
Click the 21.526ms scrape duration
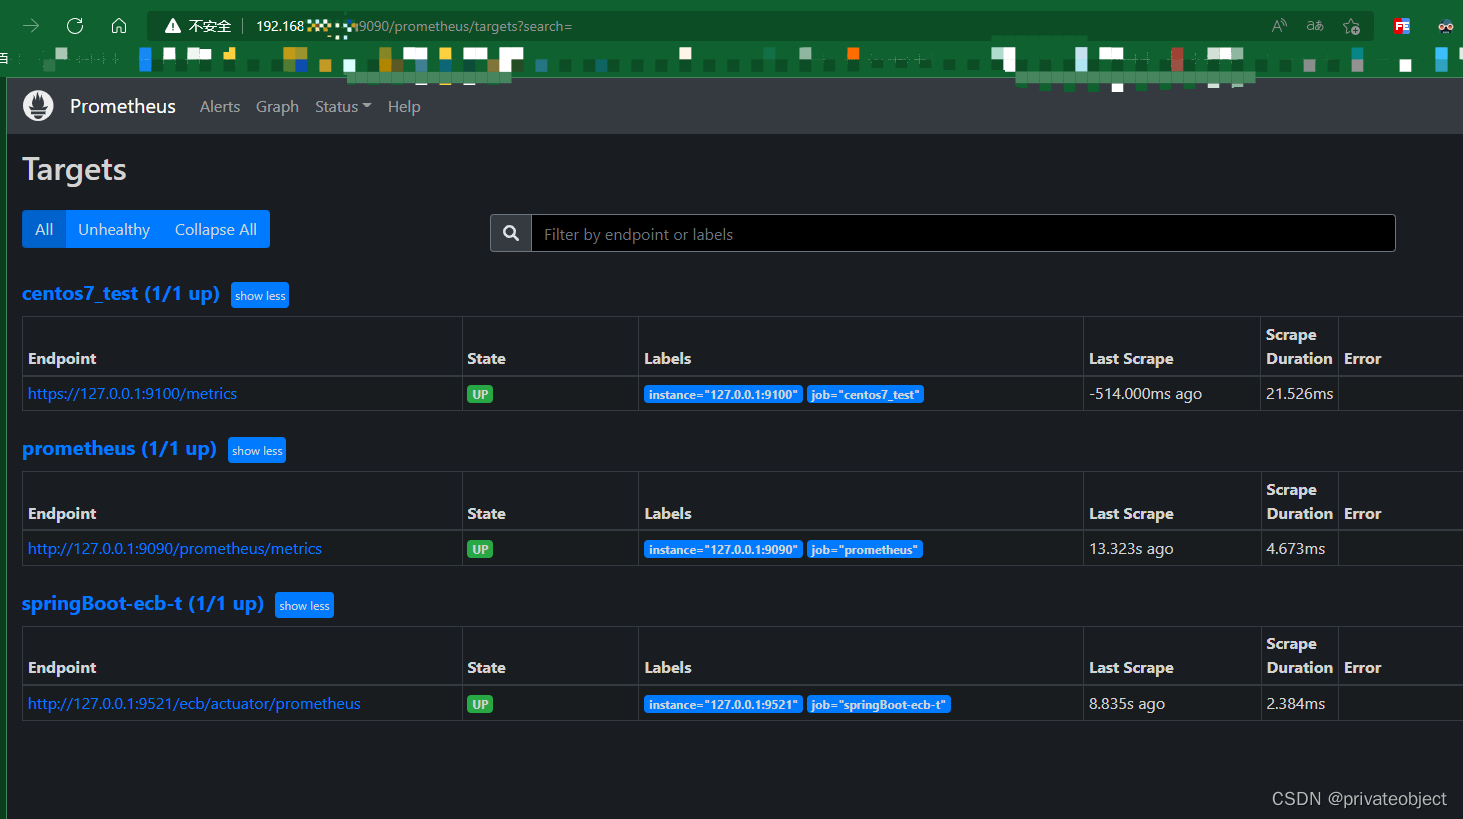tap(1299, 393)
